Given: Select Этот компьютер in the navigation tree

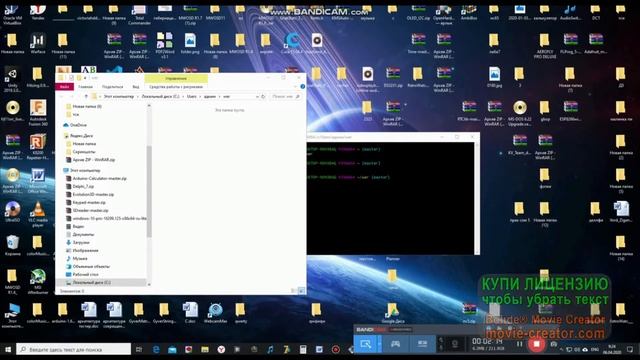Looking at the screenshot, I should pyautogui.click(x=82, y=170).
